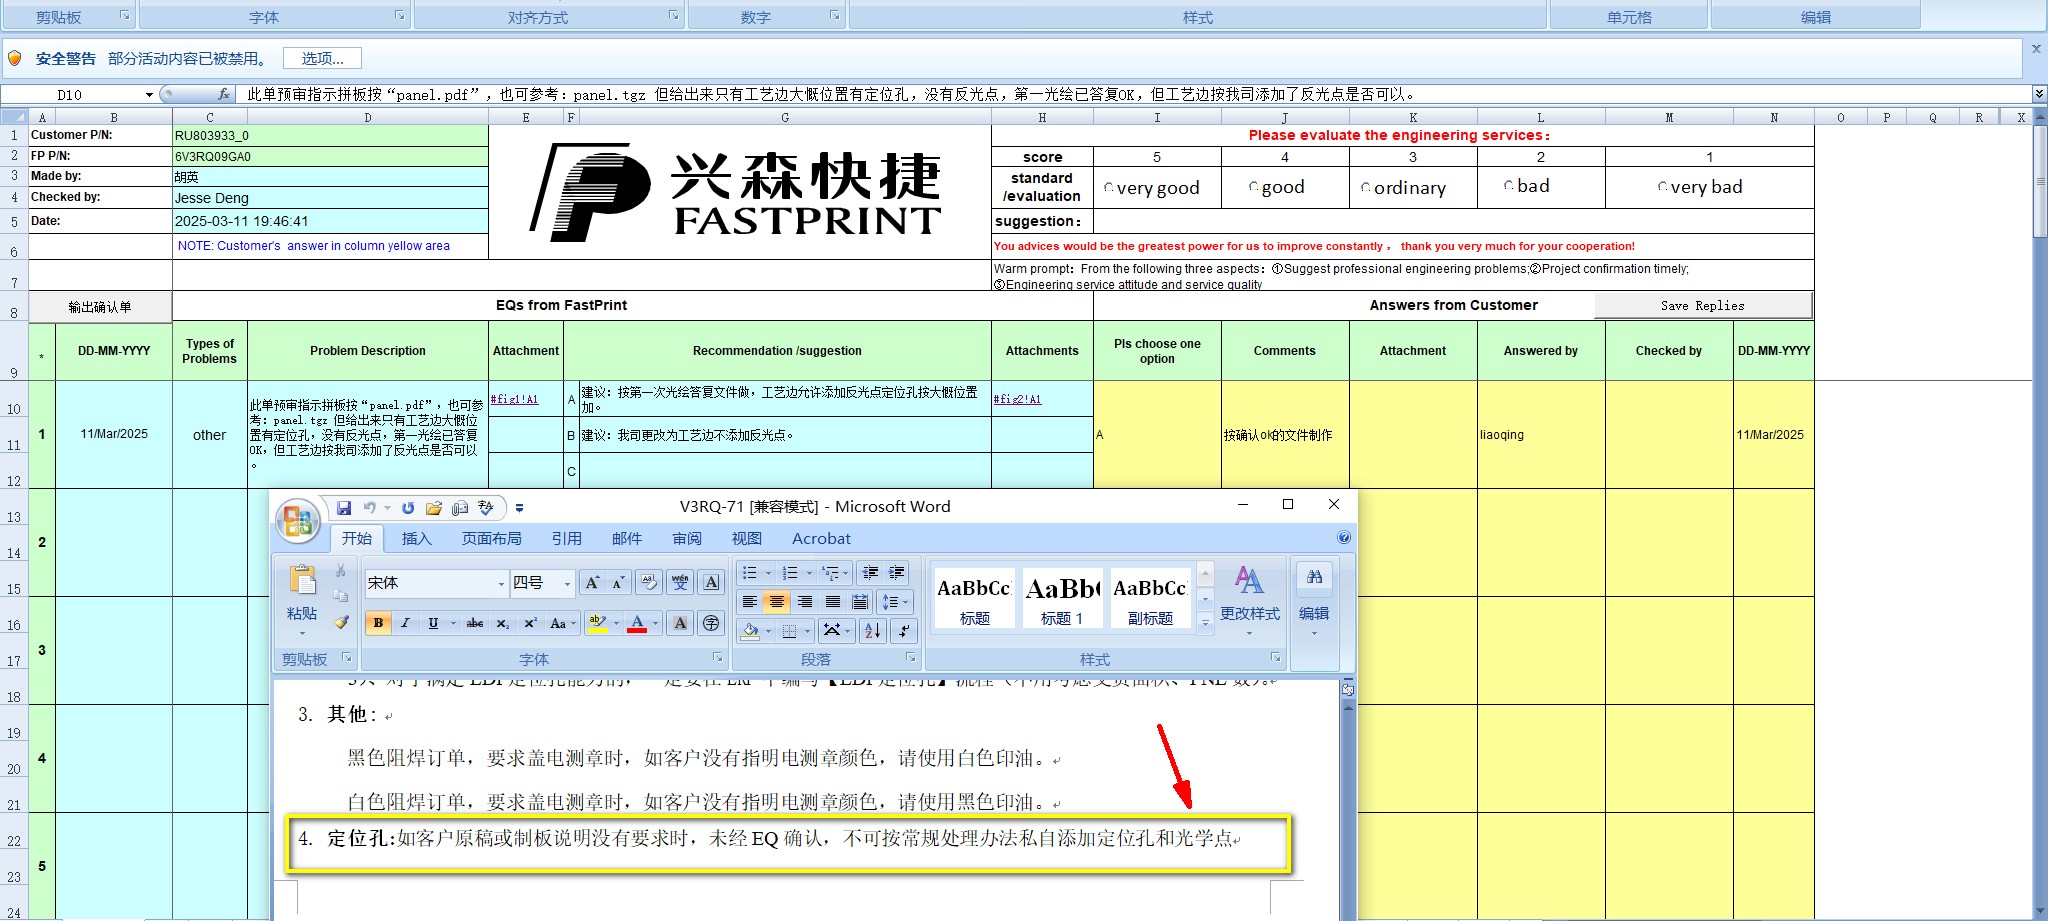Click the Paste icon in Word
The height and width of the screenshot is (921, 2048).
point(302,581)
